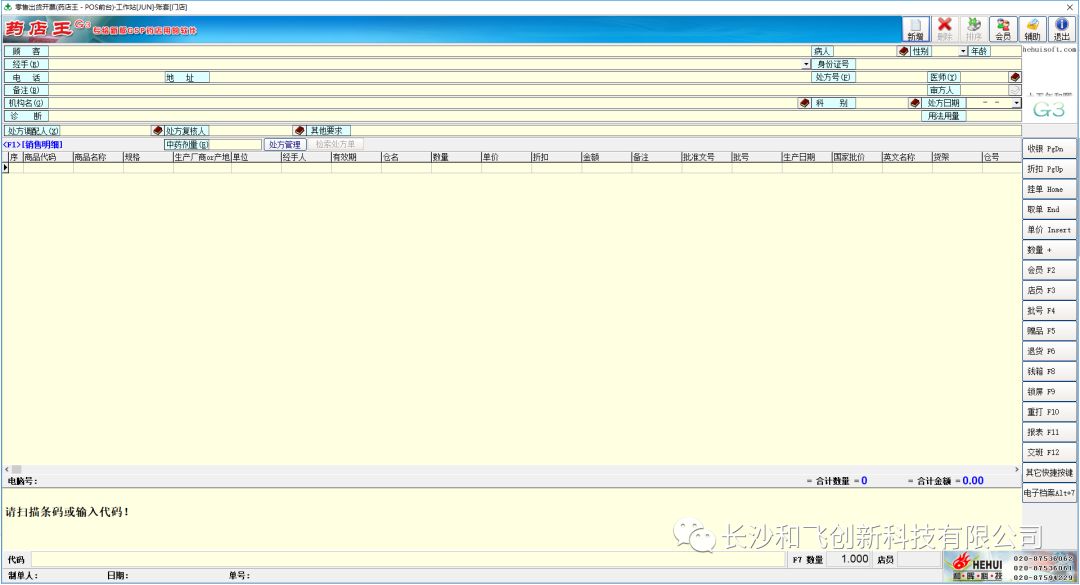Click the 顾客 customer input field
The width and height of the screenshot is (1080, 585).
pyautogui.click(x=429, y=51)
